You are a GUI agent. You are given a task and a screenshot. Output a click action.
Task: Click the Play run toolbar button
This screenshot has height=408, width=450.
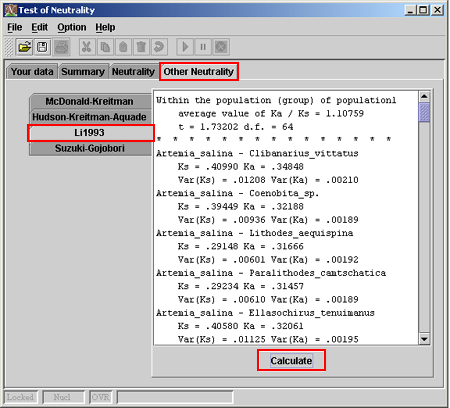[x=185, y=47]
